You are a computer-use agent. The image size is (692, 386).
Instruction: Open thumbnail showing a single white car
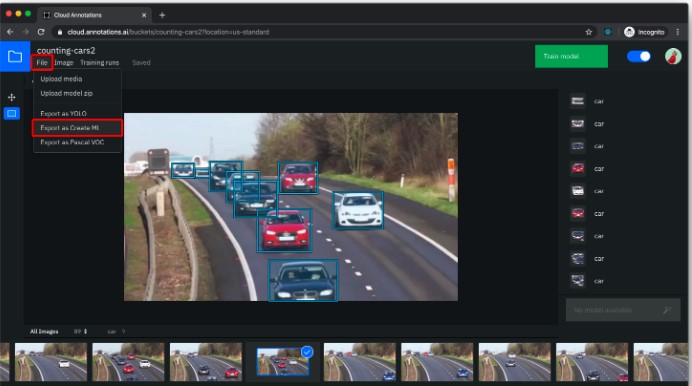pos(51,362)
